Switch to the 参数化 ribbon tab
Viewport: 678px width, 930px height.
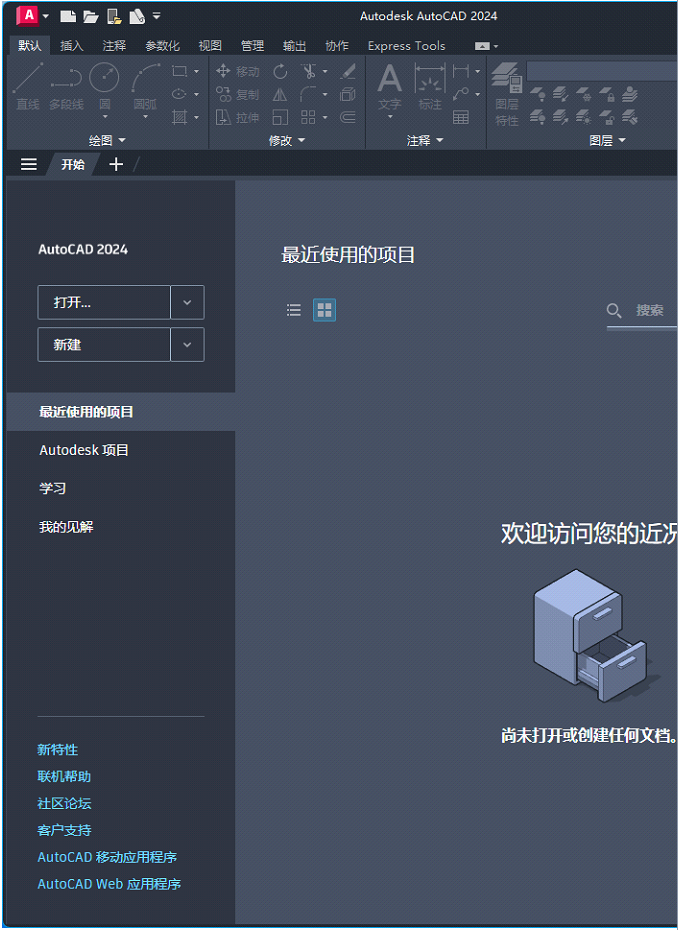pos(162,46)
